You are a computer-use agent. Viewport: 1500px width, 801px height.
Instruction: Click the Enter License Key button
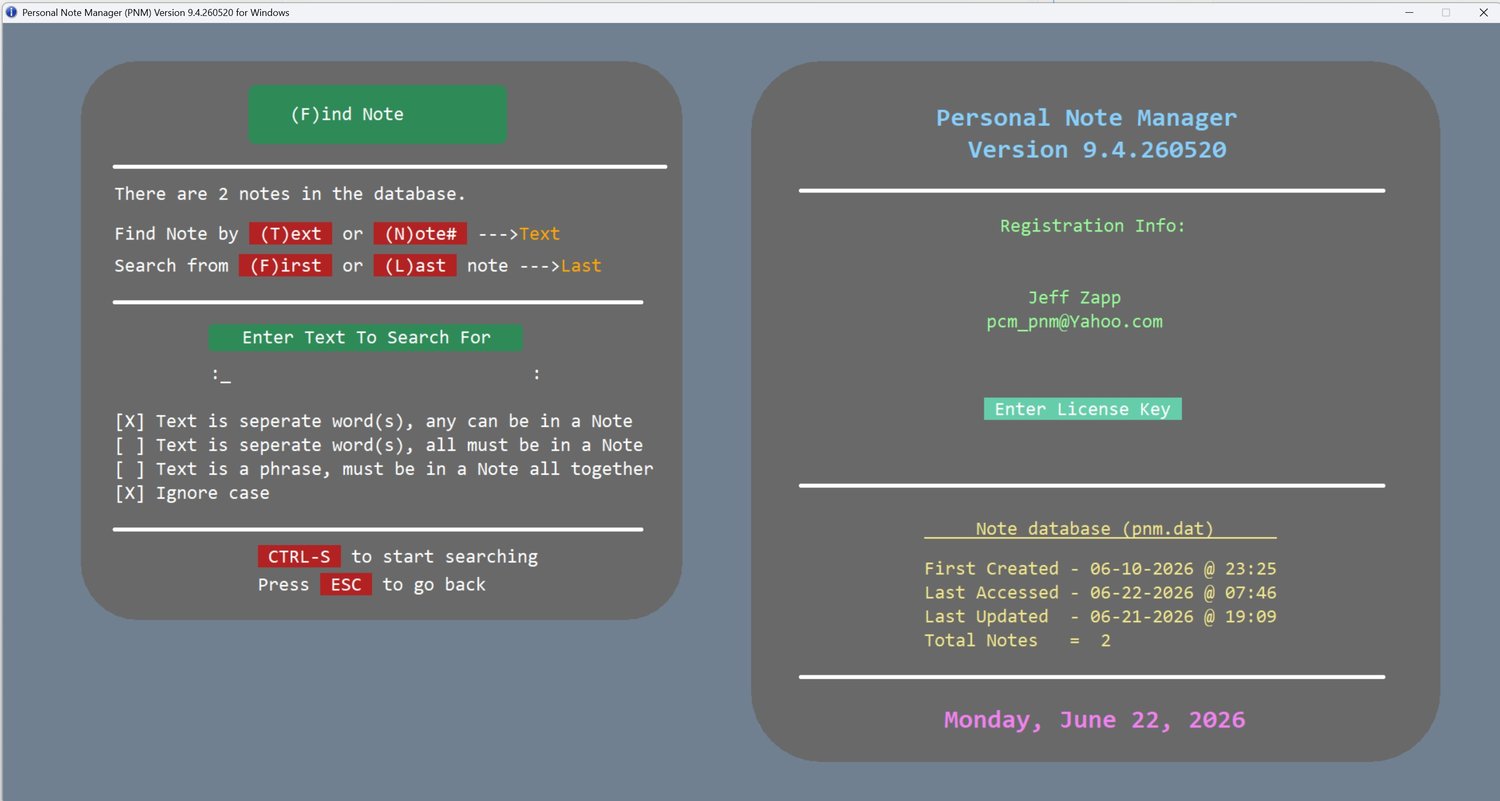point(1082,409)
